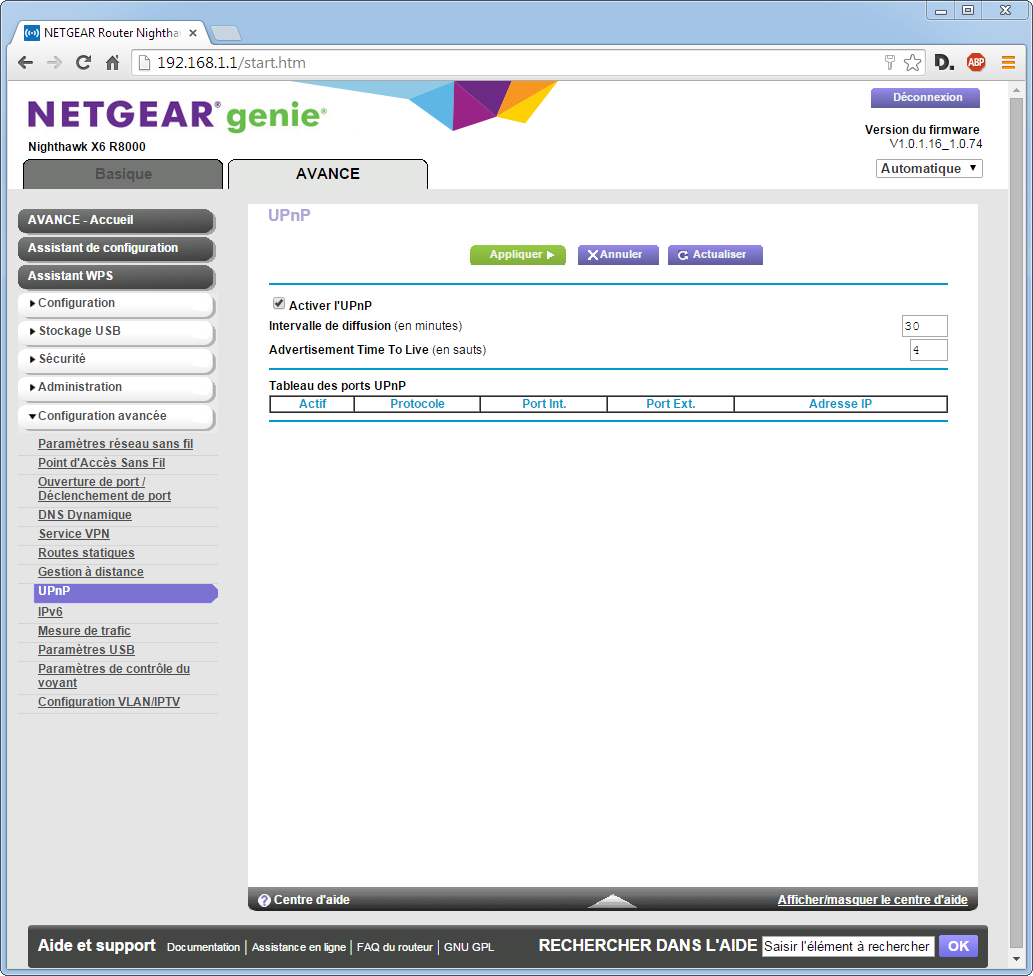Screen dimensions: 1033x976
Task: Click the saved password key icon
Action: 889,63
